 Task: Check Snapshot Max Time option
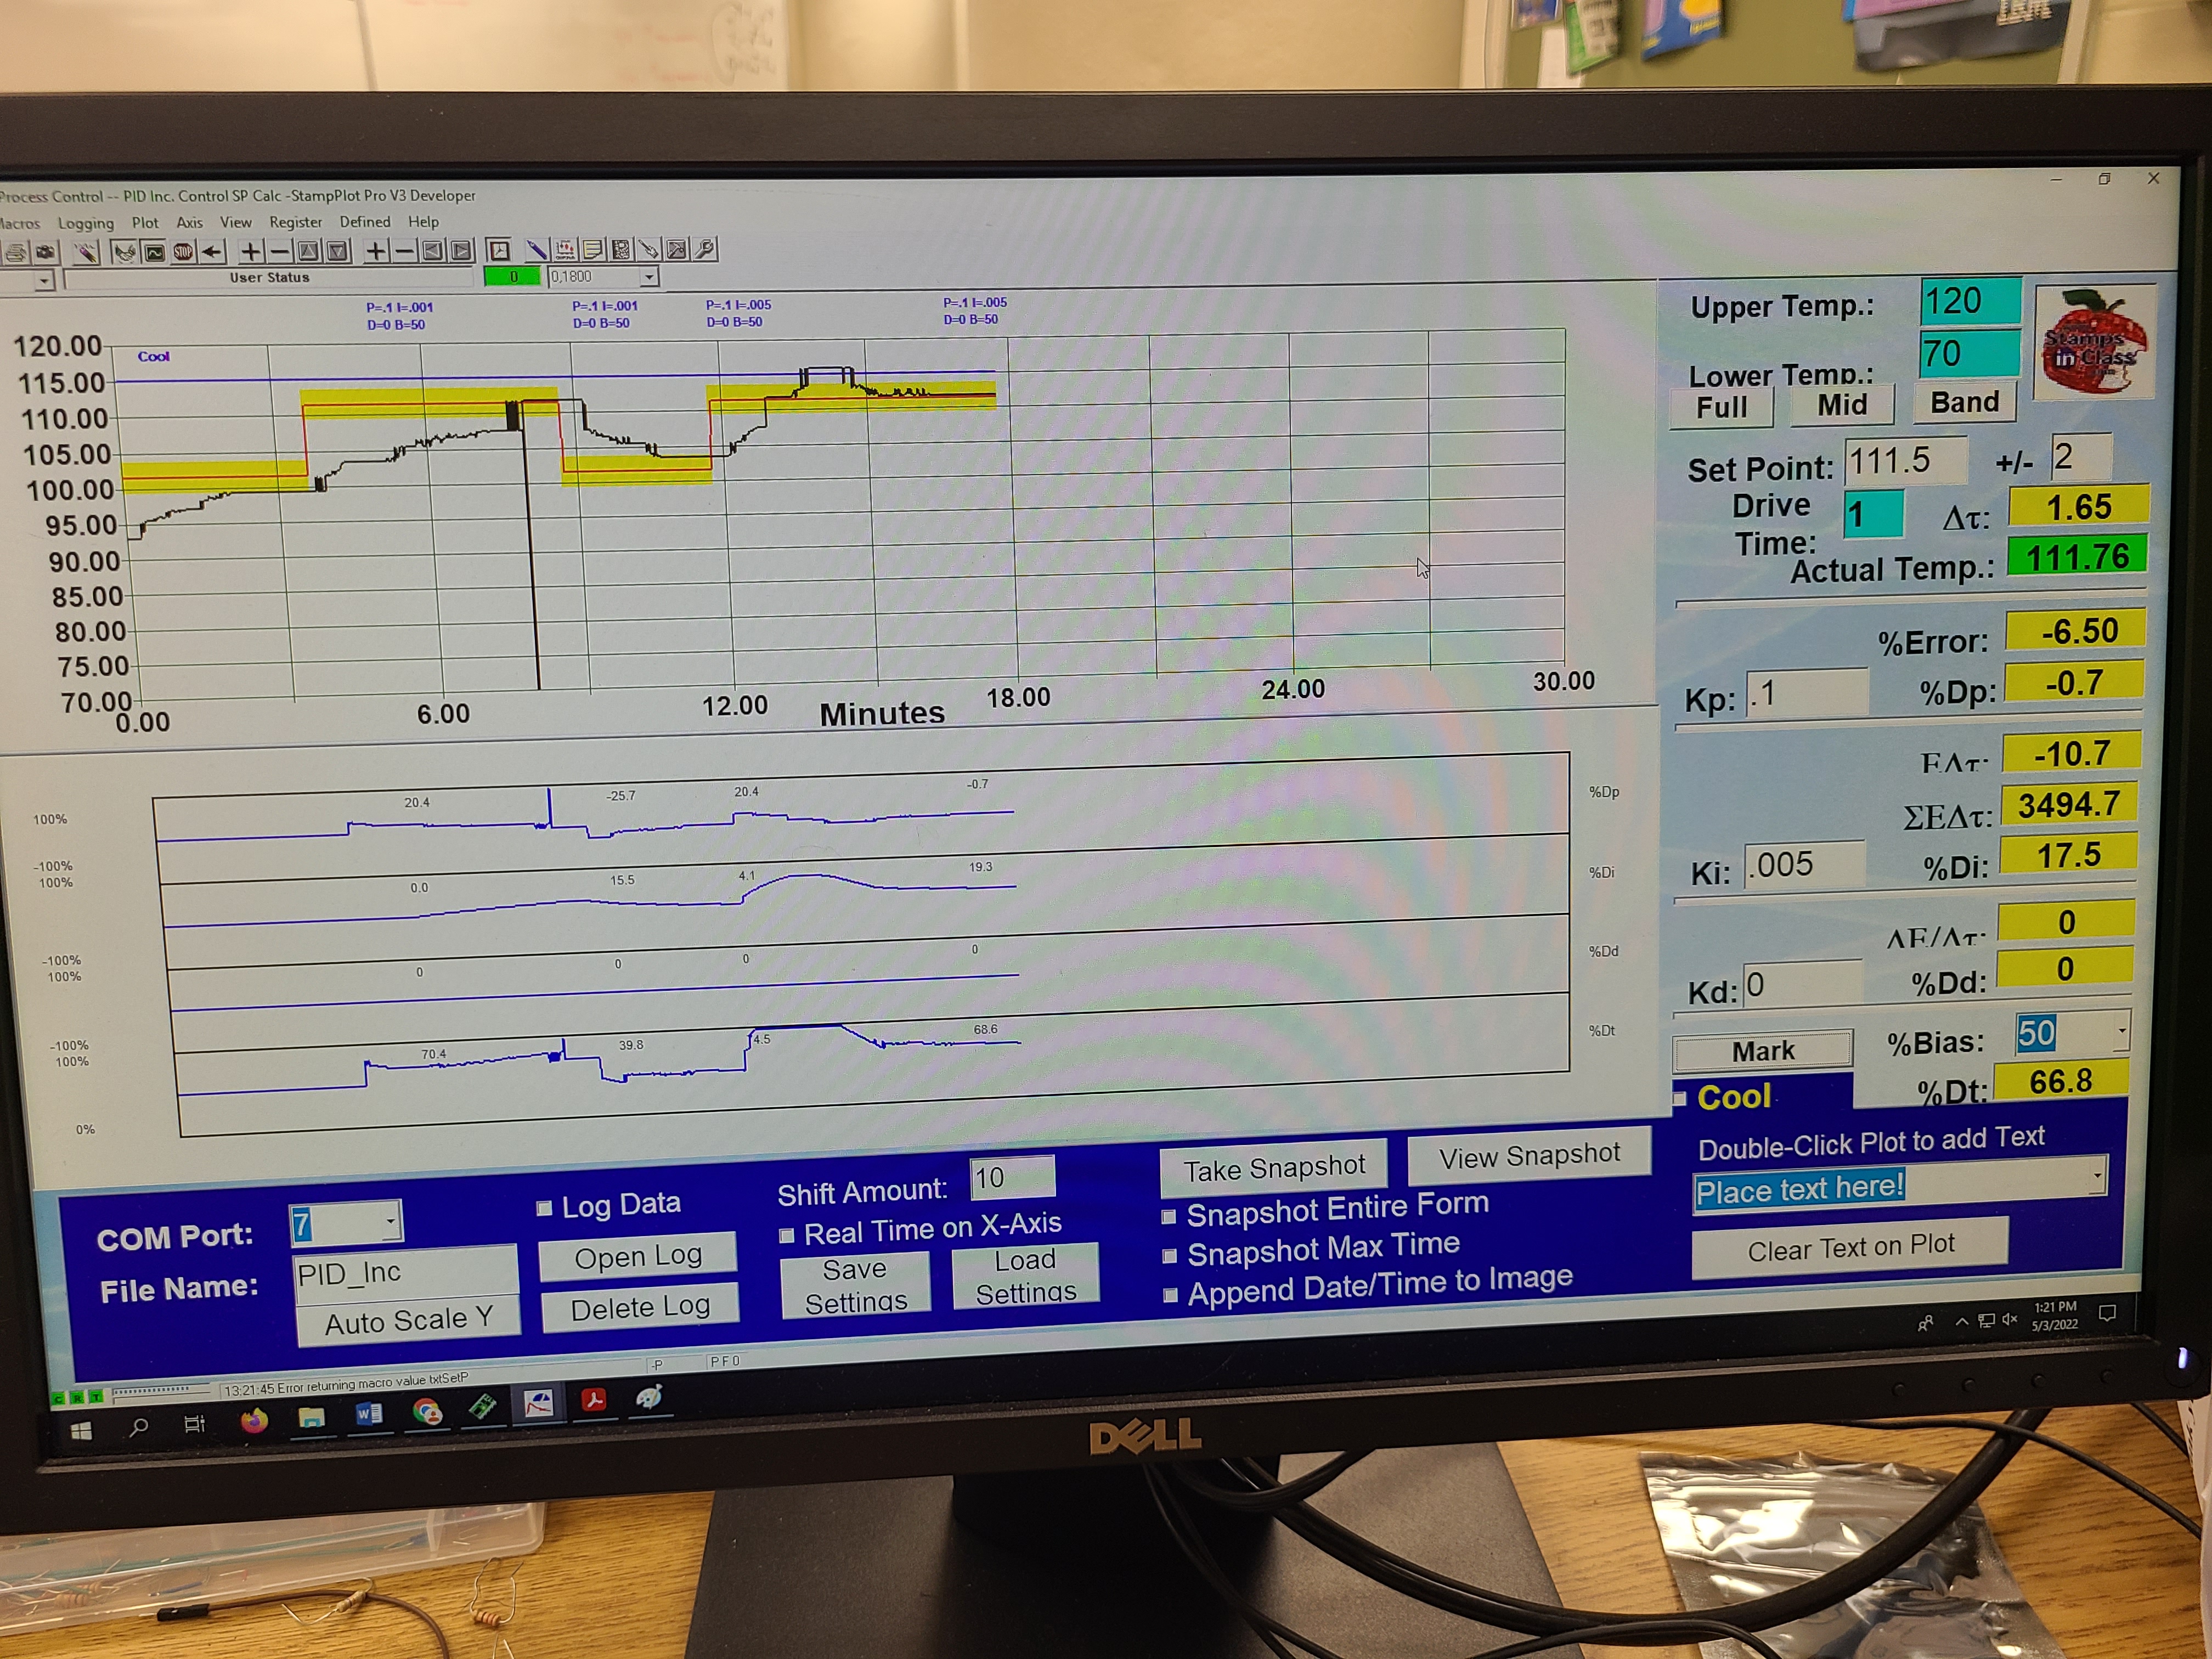[1169, 1256]
